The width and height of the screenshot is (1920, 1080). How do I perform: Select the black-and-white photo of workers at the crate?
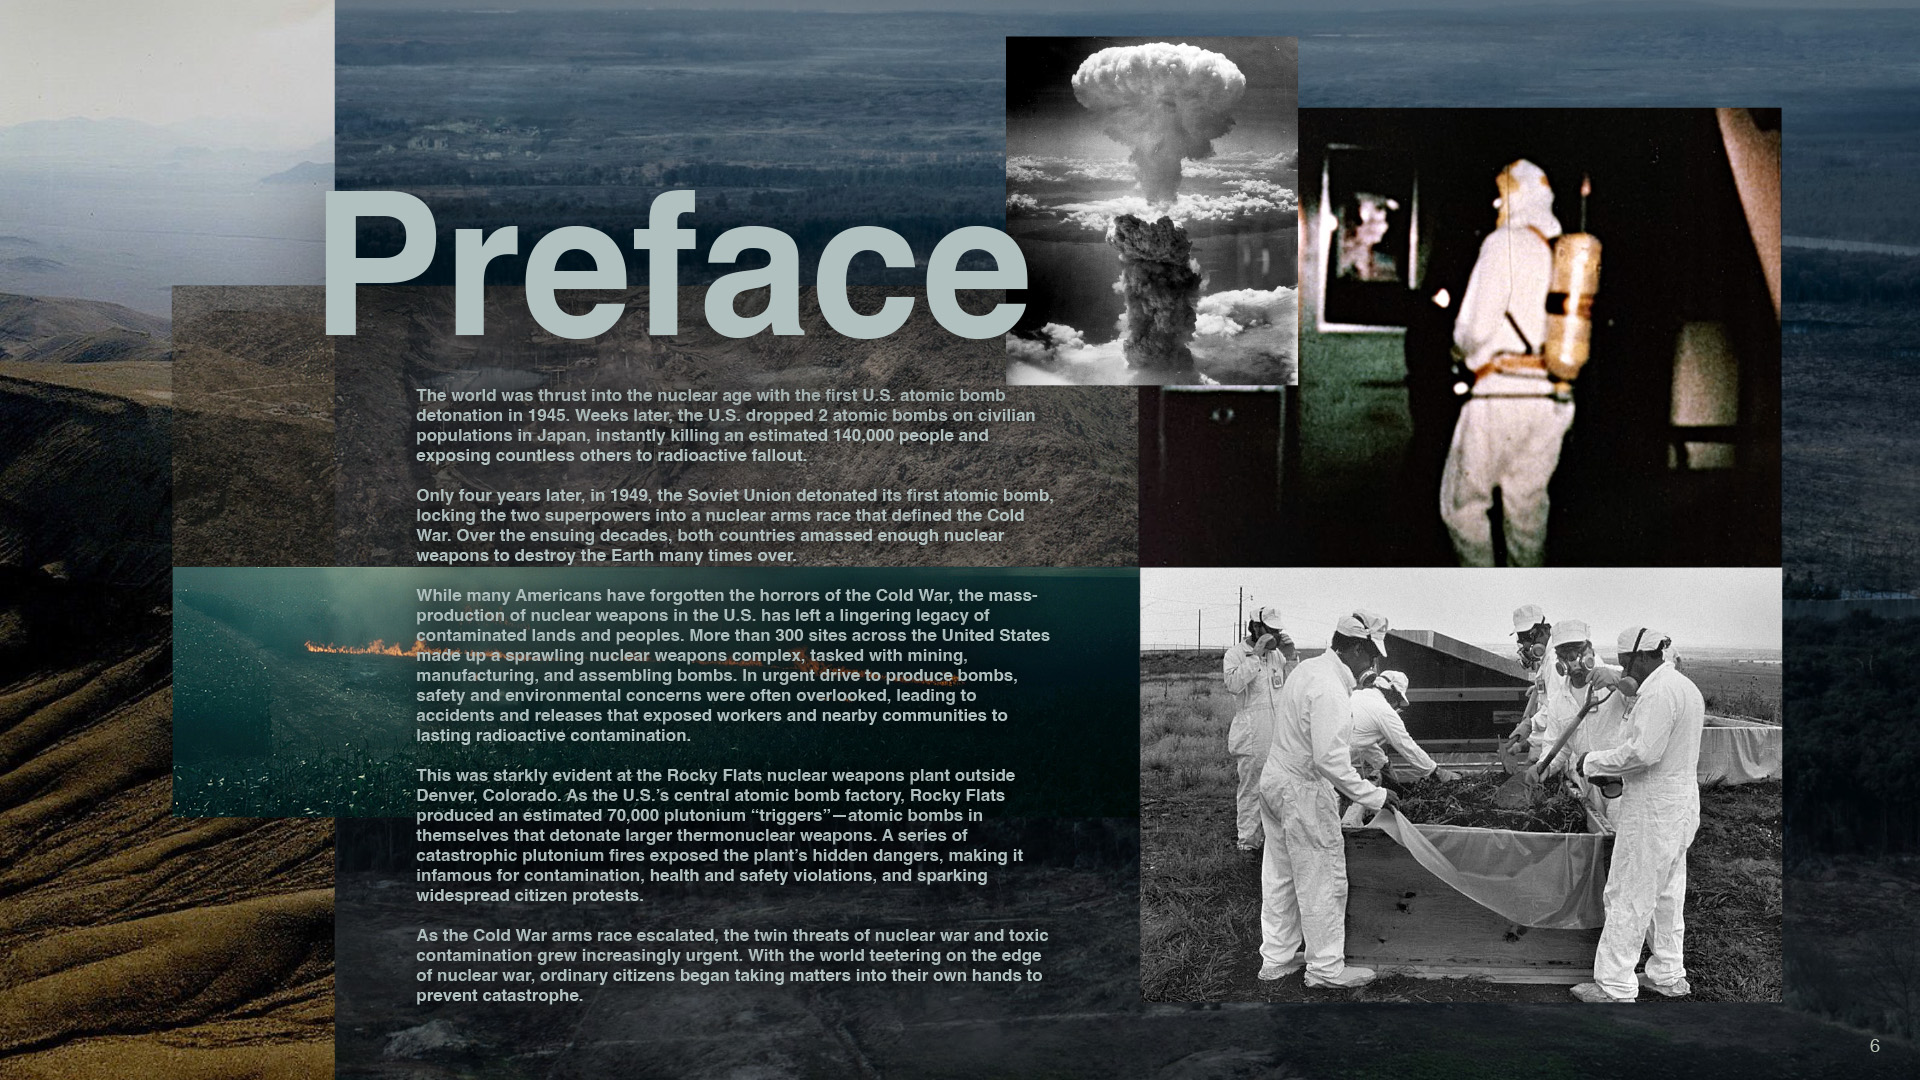(x=1460, y=785)
